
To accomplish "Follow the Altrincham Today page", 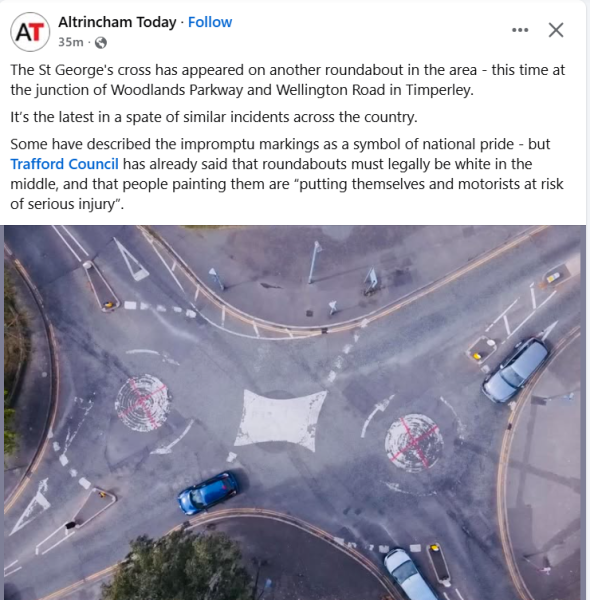I will pos(210,22).
